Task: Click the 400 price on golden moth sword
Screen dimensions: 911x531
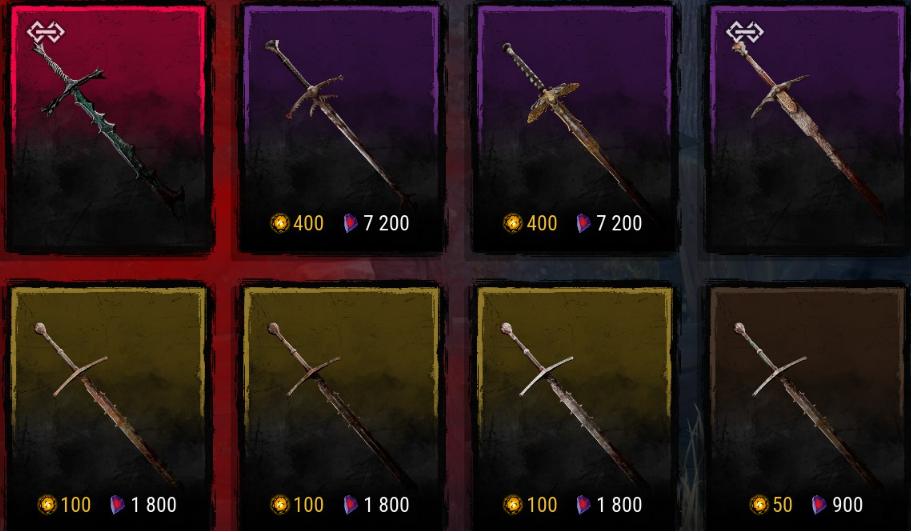Action: 541,223
